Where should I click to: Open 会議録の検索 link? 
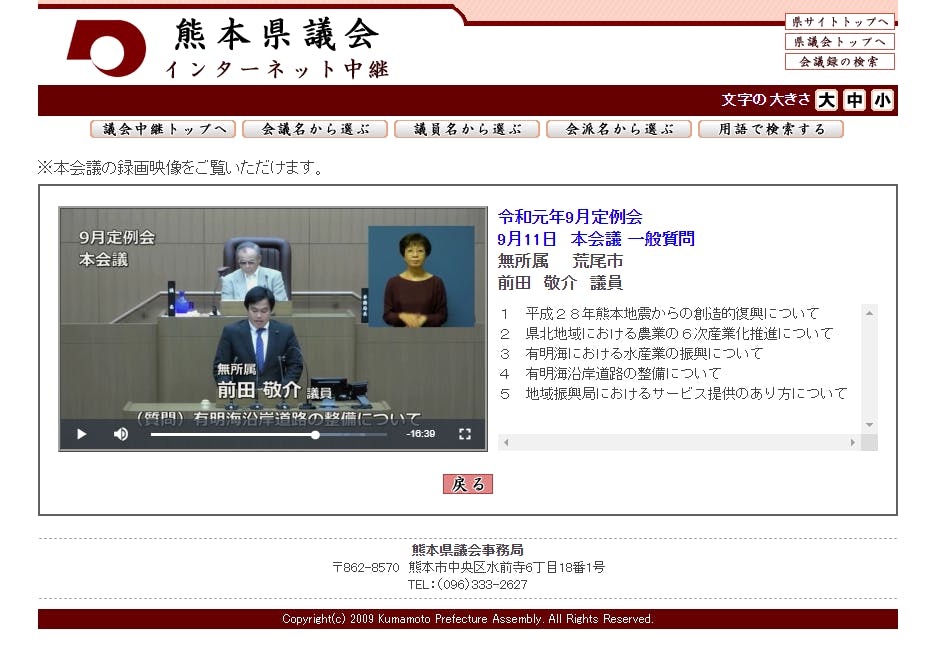[839, 61]
